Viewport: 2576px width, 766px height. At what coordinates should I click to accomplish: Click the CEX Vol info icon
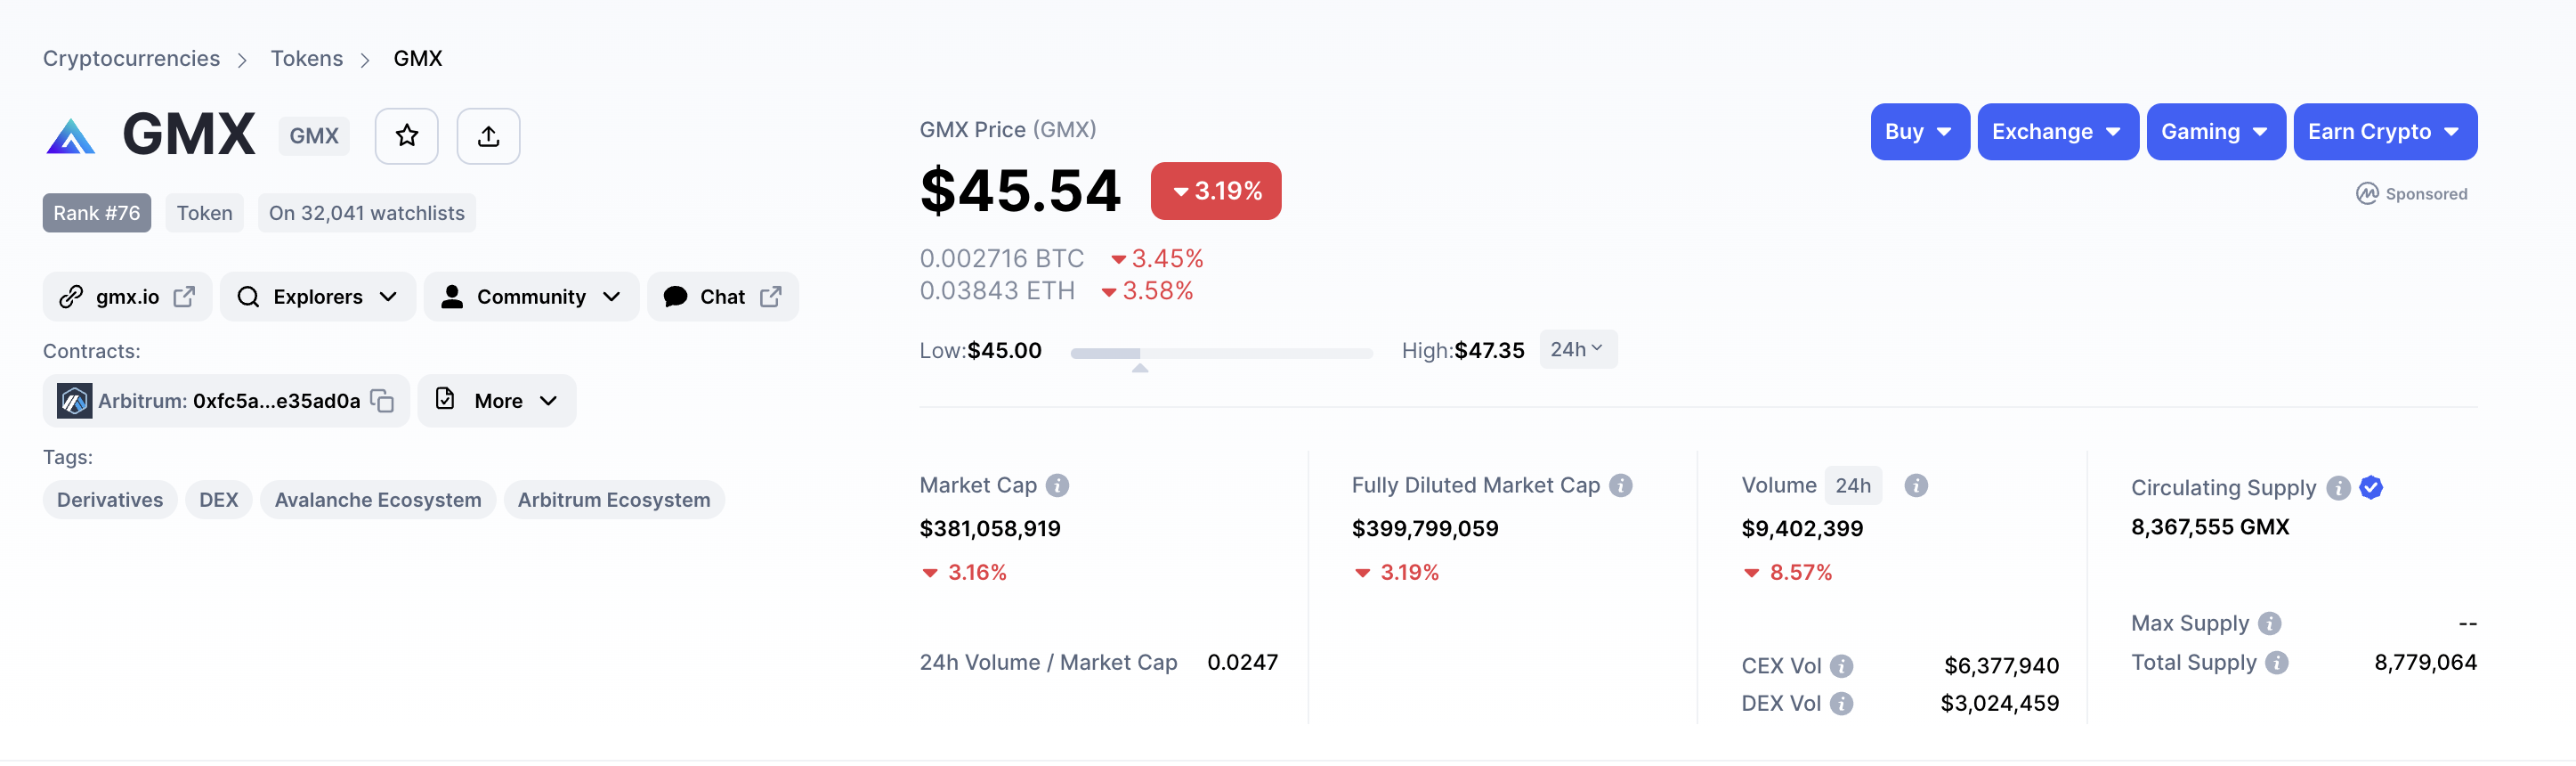point(1841,666)
